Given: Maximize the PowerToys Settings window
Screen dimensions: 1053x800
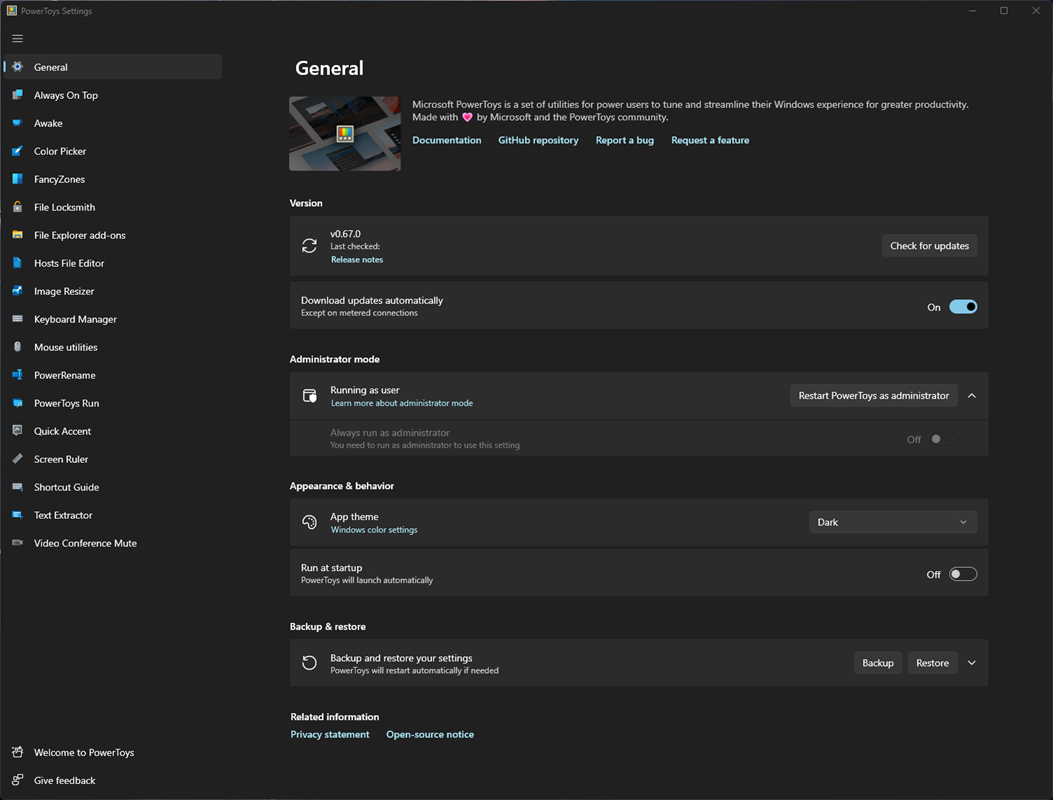Looking at the screenshot, I should pyautogui.click(x=1004, y=11).
